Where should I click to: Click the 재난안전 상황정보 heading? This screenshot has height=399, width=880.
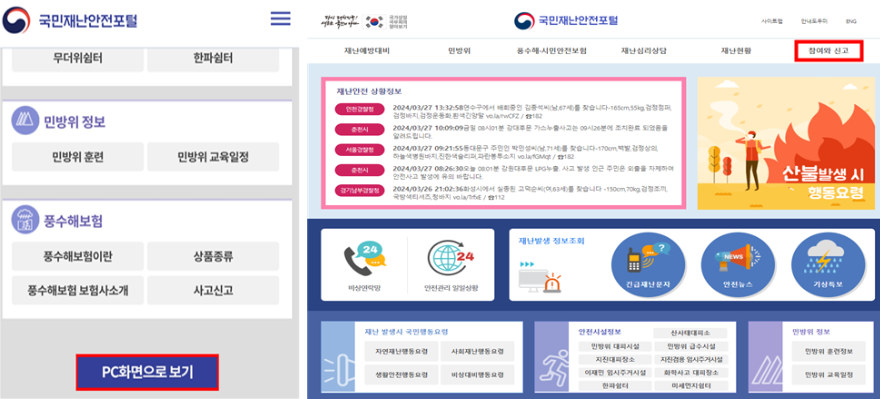369,91
